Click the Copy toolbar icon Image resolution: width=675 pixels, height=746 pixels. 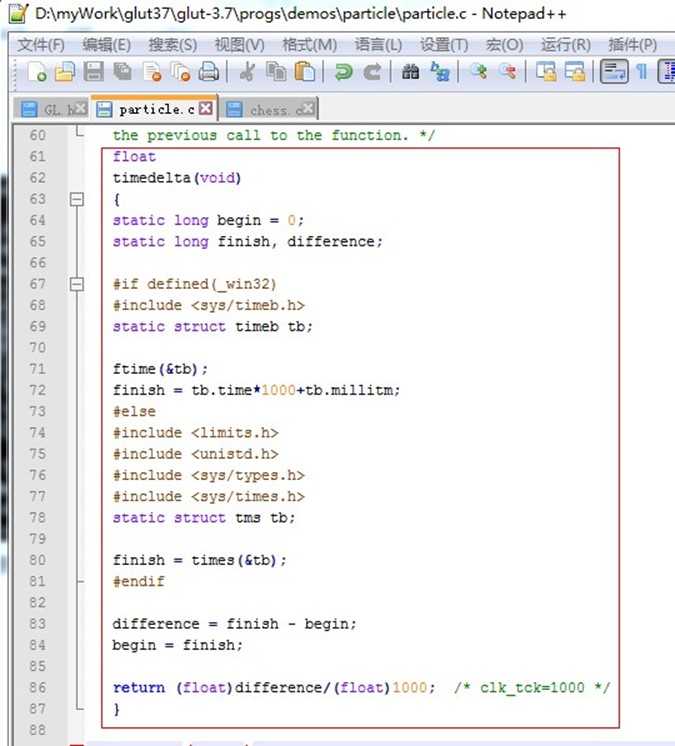tap(276, 72)
